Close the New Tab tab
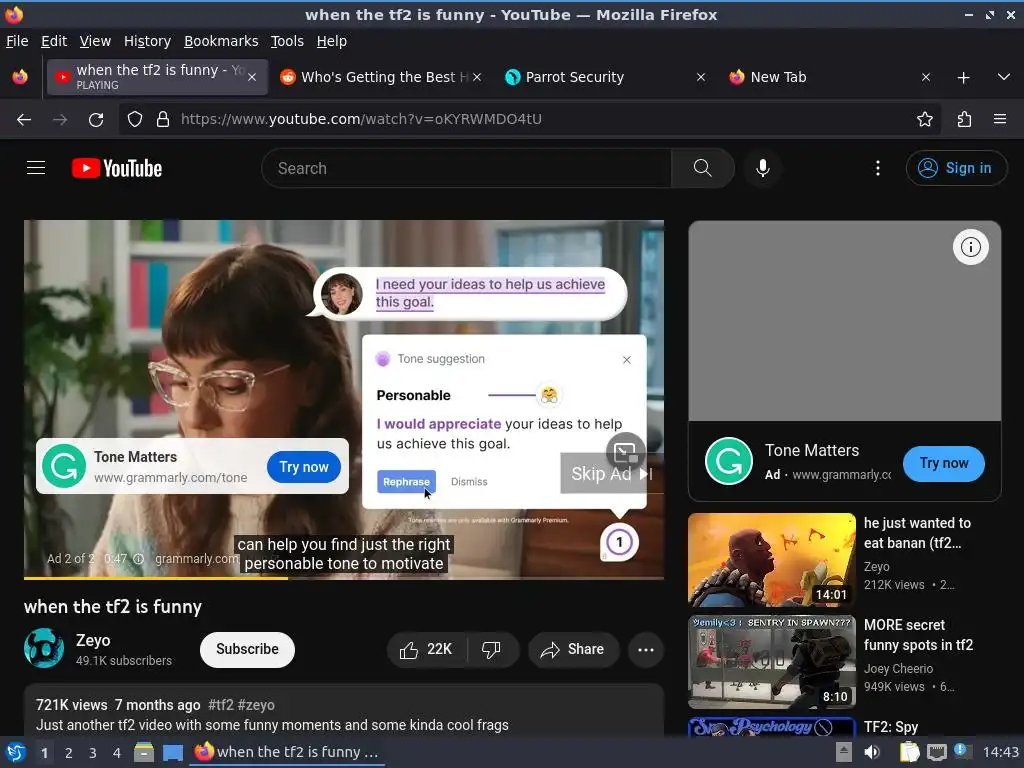The width and height of the screenshot is (1024, 768). pos(925,77)
